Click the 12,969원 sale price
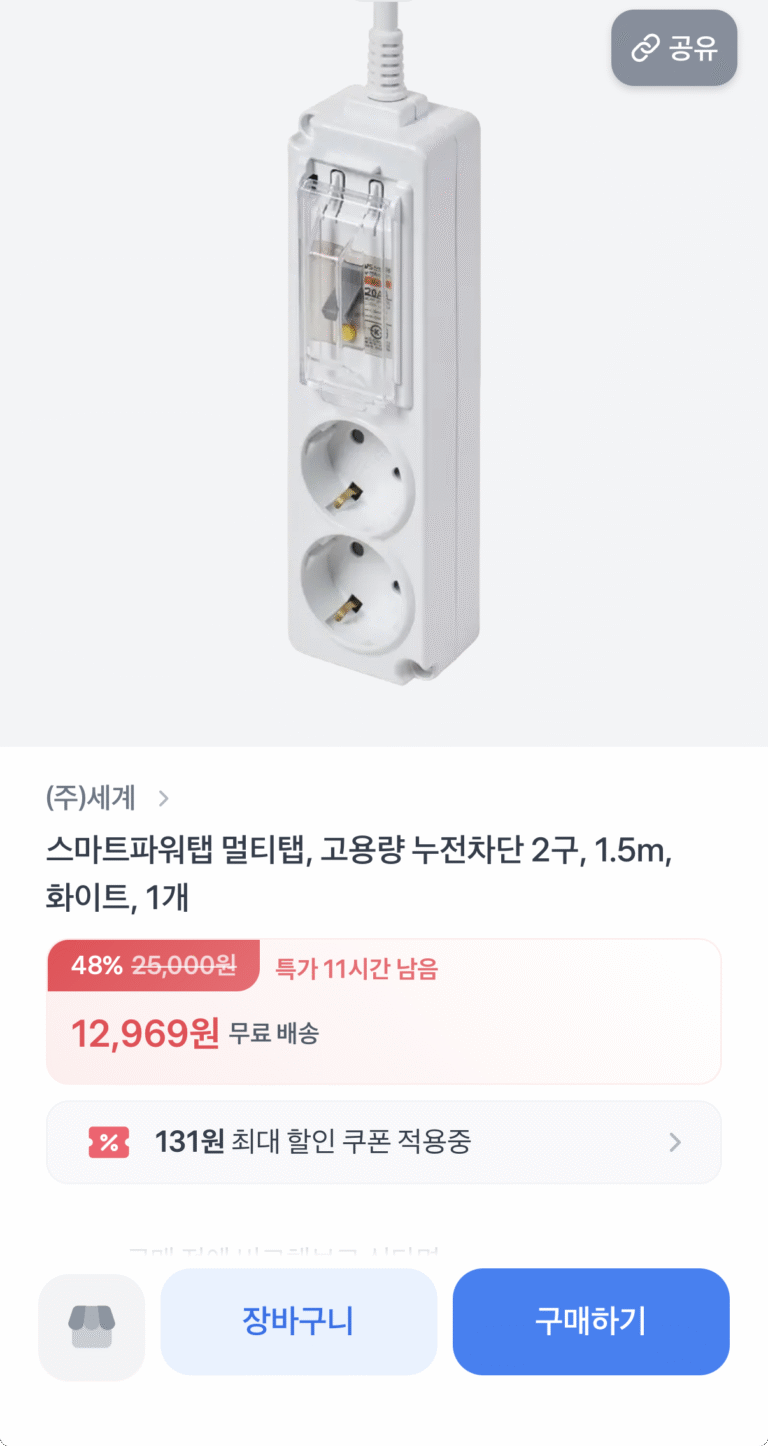The width and height of the screenshot is (768, 1446). [x=144, y=1033]
